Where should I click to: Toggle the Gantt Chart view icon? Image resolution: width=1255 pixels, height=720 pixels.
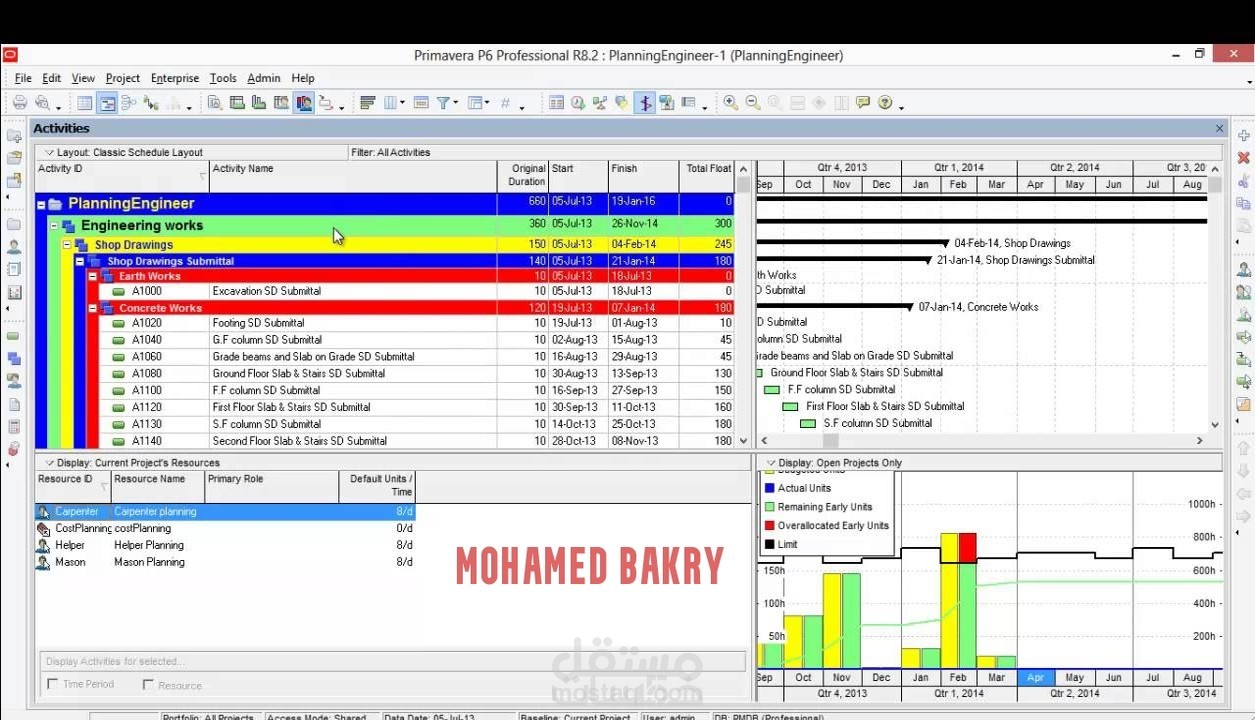[x=107, y=102]
